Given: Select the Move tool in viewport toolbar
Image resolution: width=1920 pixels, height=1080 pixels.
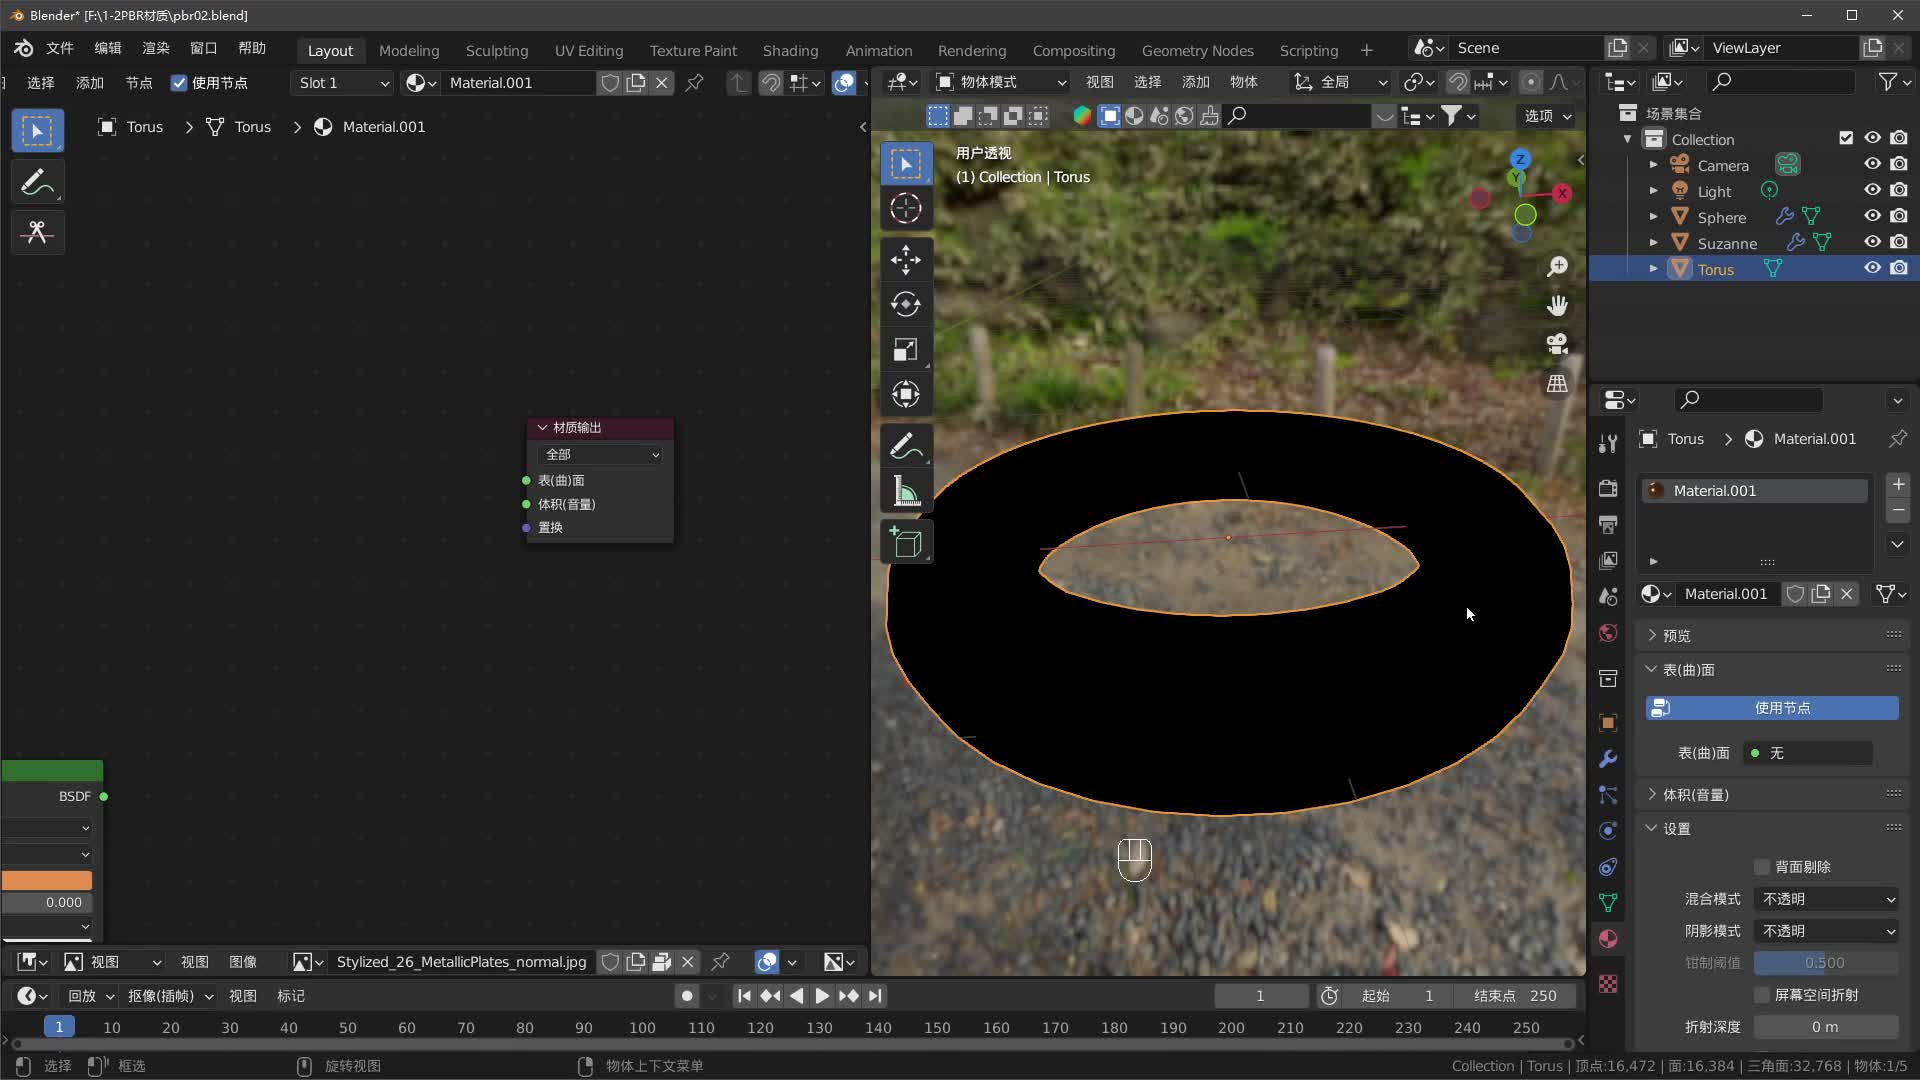Looking at the screenshot, I should (906, 260).
